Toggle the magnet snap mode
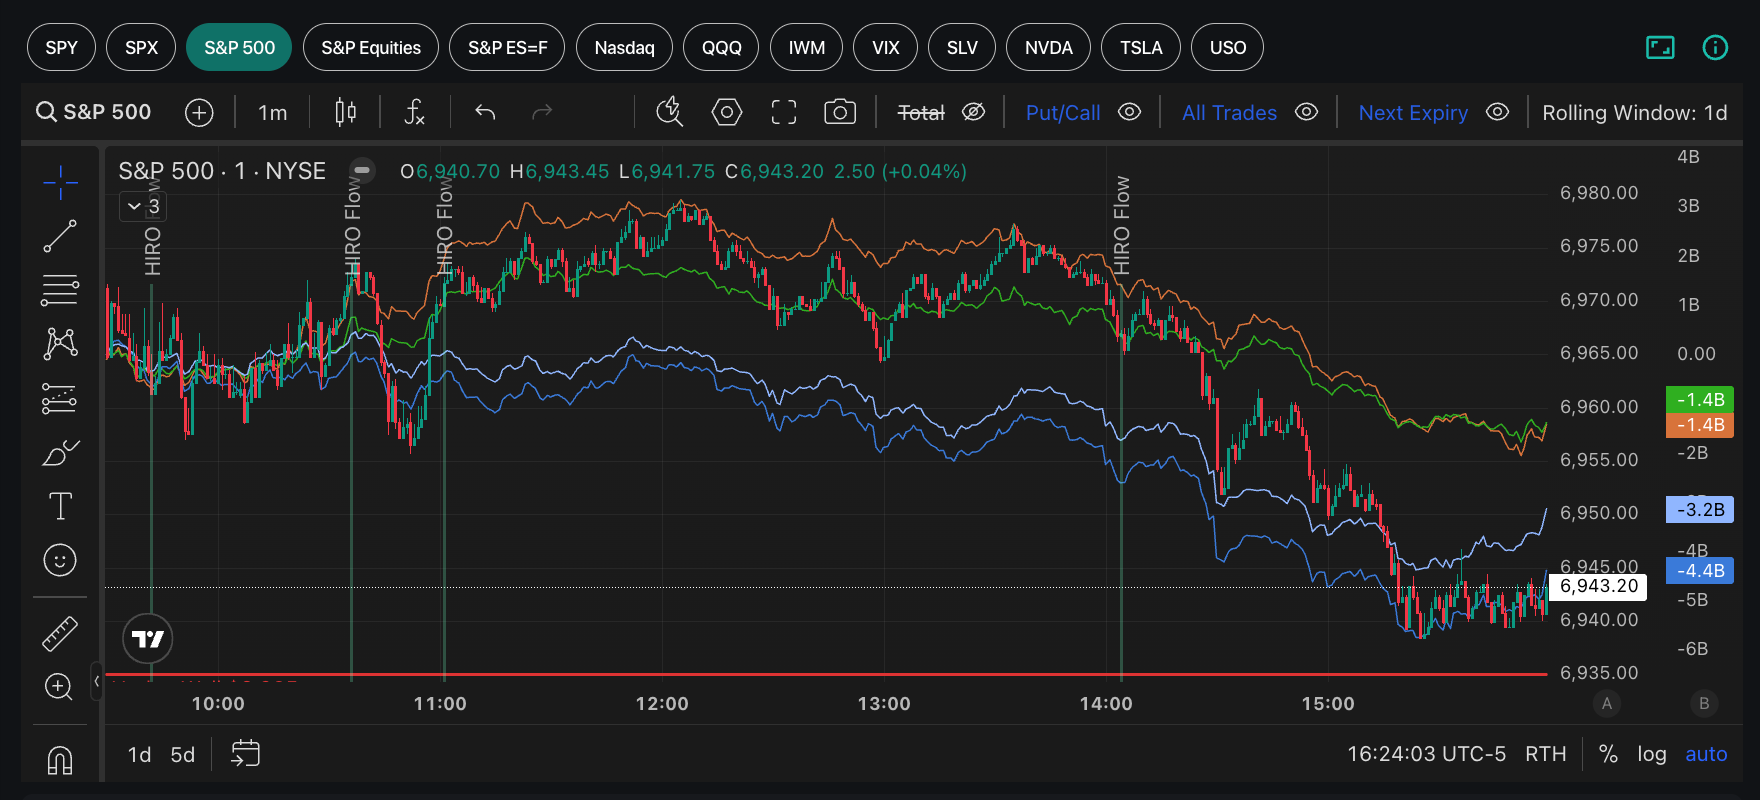 (60, 760)
